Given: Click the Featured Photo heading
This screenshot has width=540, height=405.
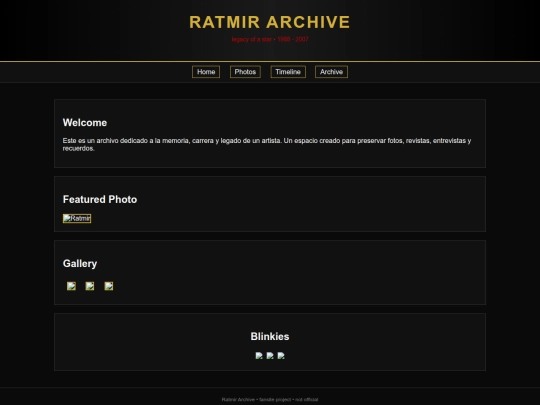Looking at the screenshot, I should 100,199.
